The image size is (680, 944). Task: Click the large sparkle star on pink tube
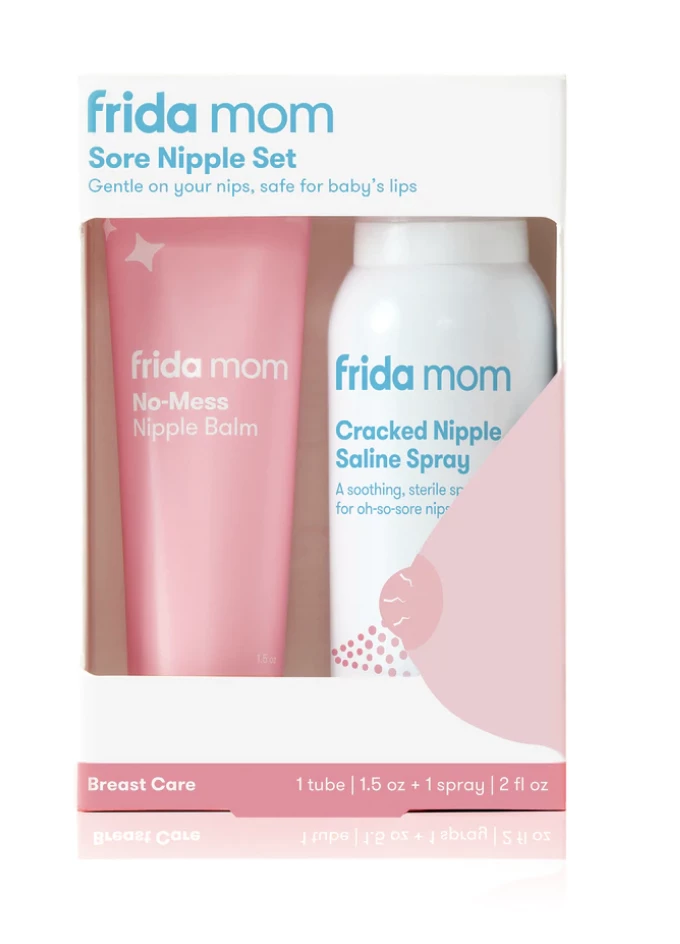point(145,251)
